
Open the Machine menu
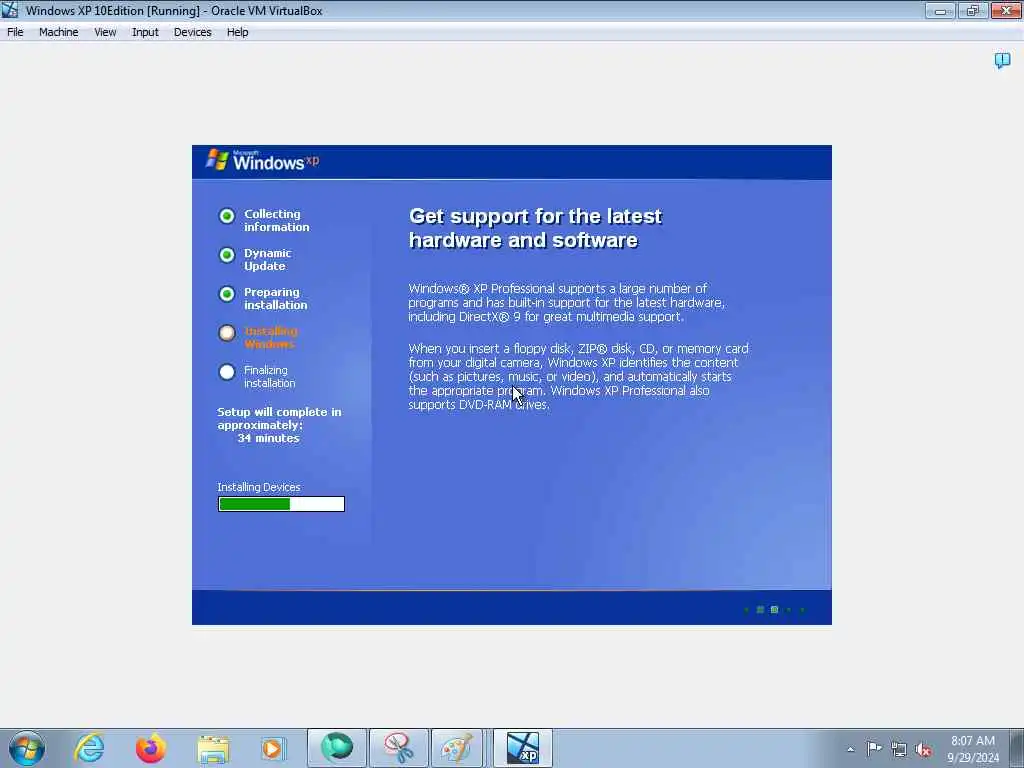[58, 32]
